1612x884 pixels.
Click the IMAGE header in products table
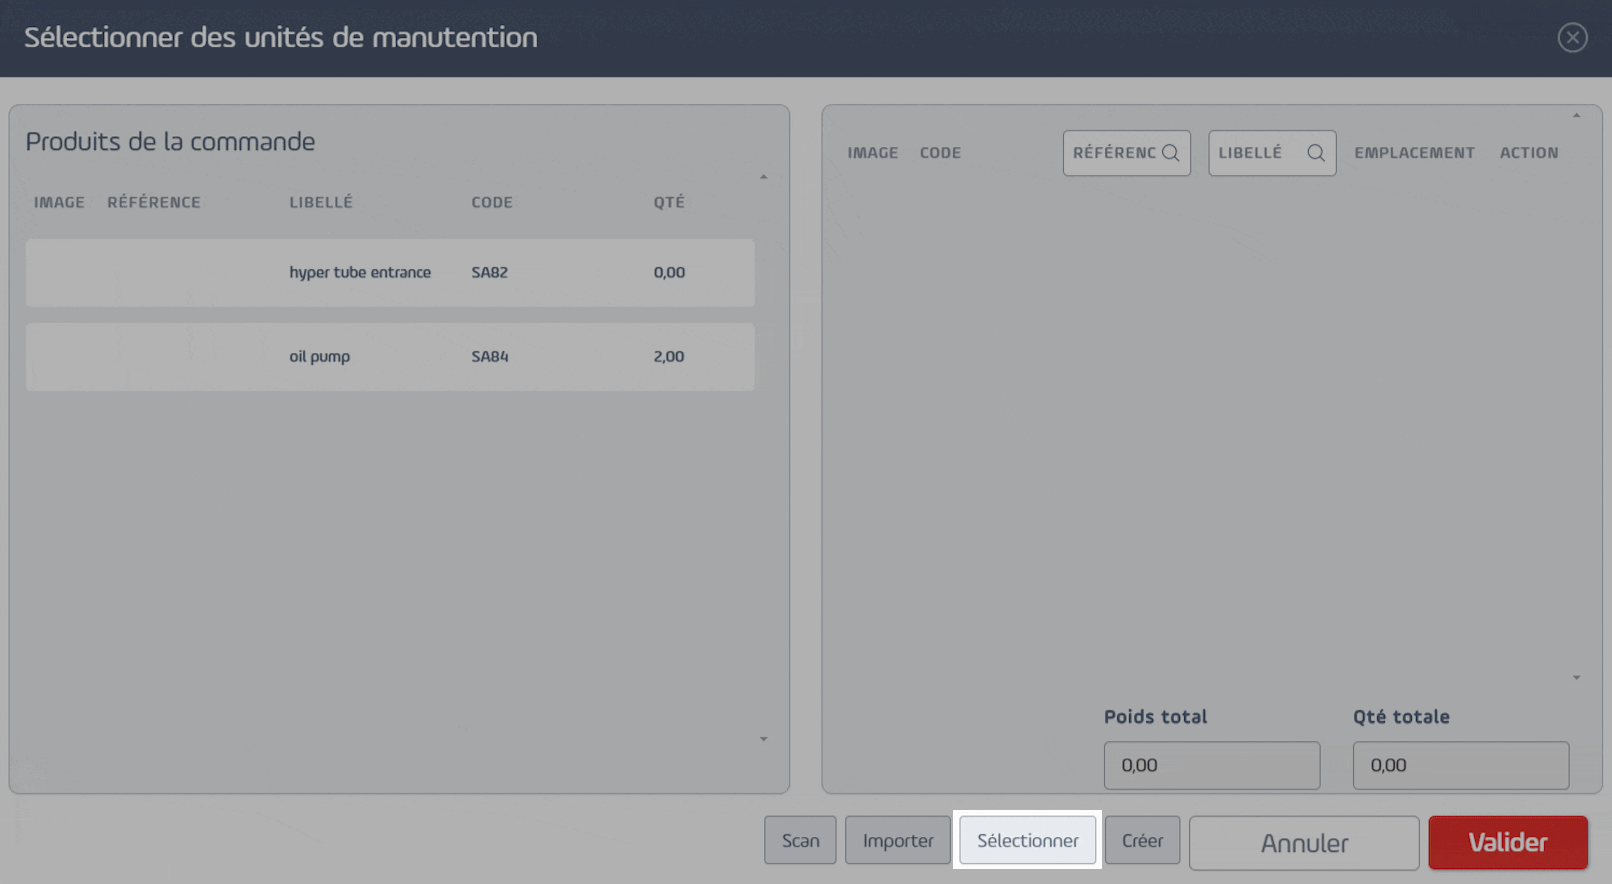point(59,202)
